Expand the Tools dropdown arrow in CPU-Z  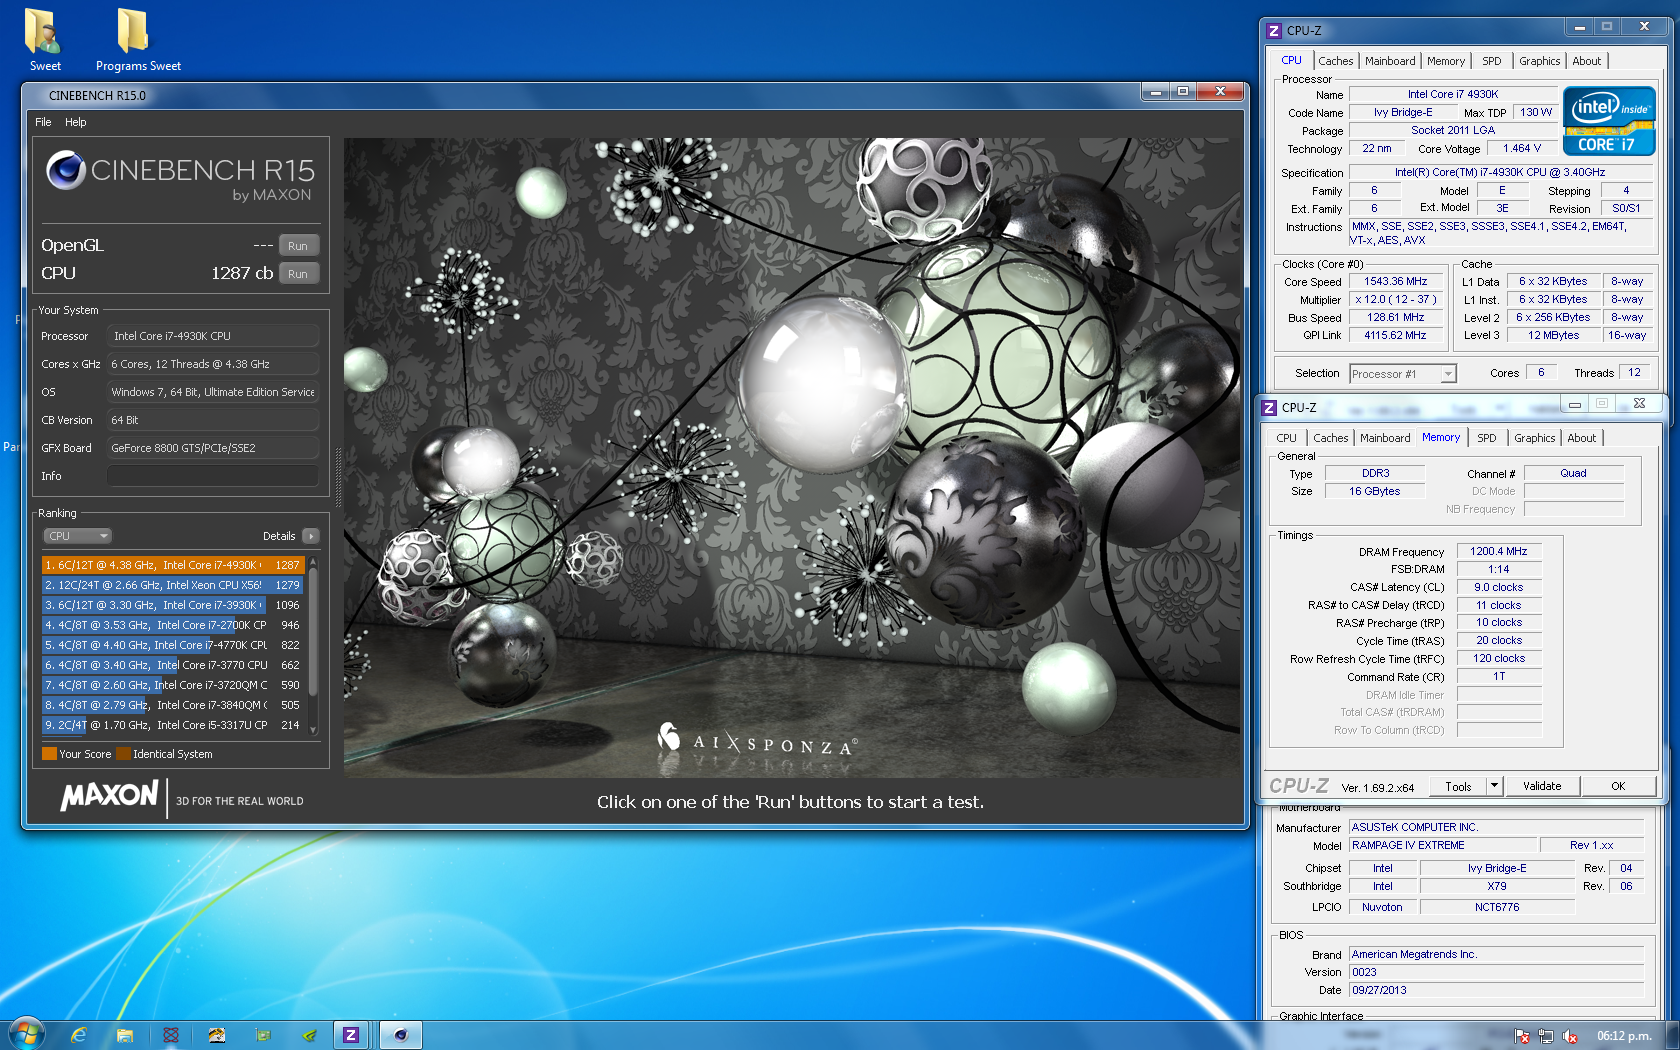1494,786
